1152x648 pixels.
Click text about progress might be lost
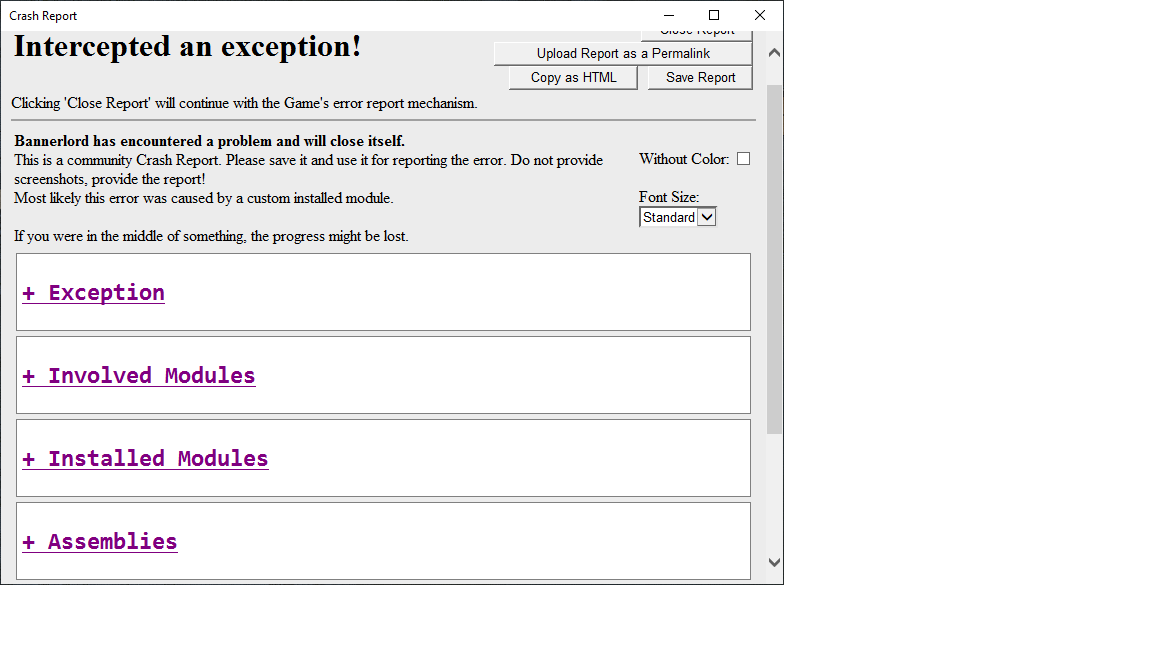[211, 237]
